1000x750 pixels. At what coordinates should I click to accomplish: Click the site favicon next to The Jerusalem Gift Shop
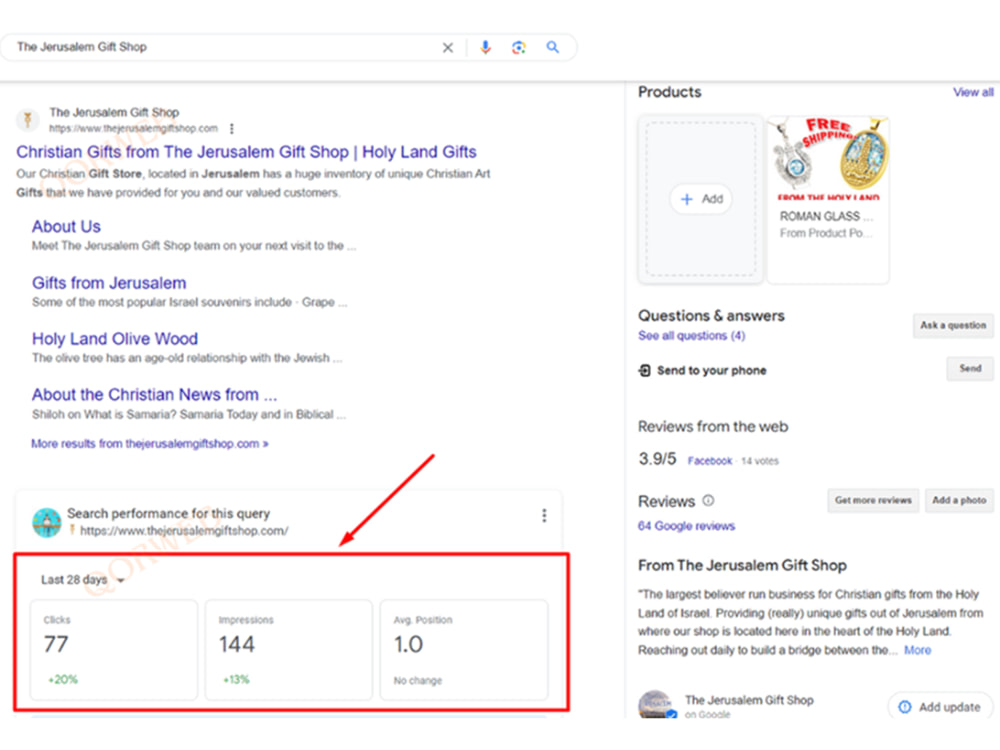27,120
